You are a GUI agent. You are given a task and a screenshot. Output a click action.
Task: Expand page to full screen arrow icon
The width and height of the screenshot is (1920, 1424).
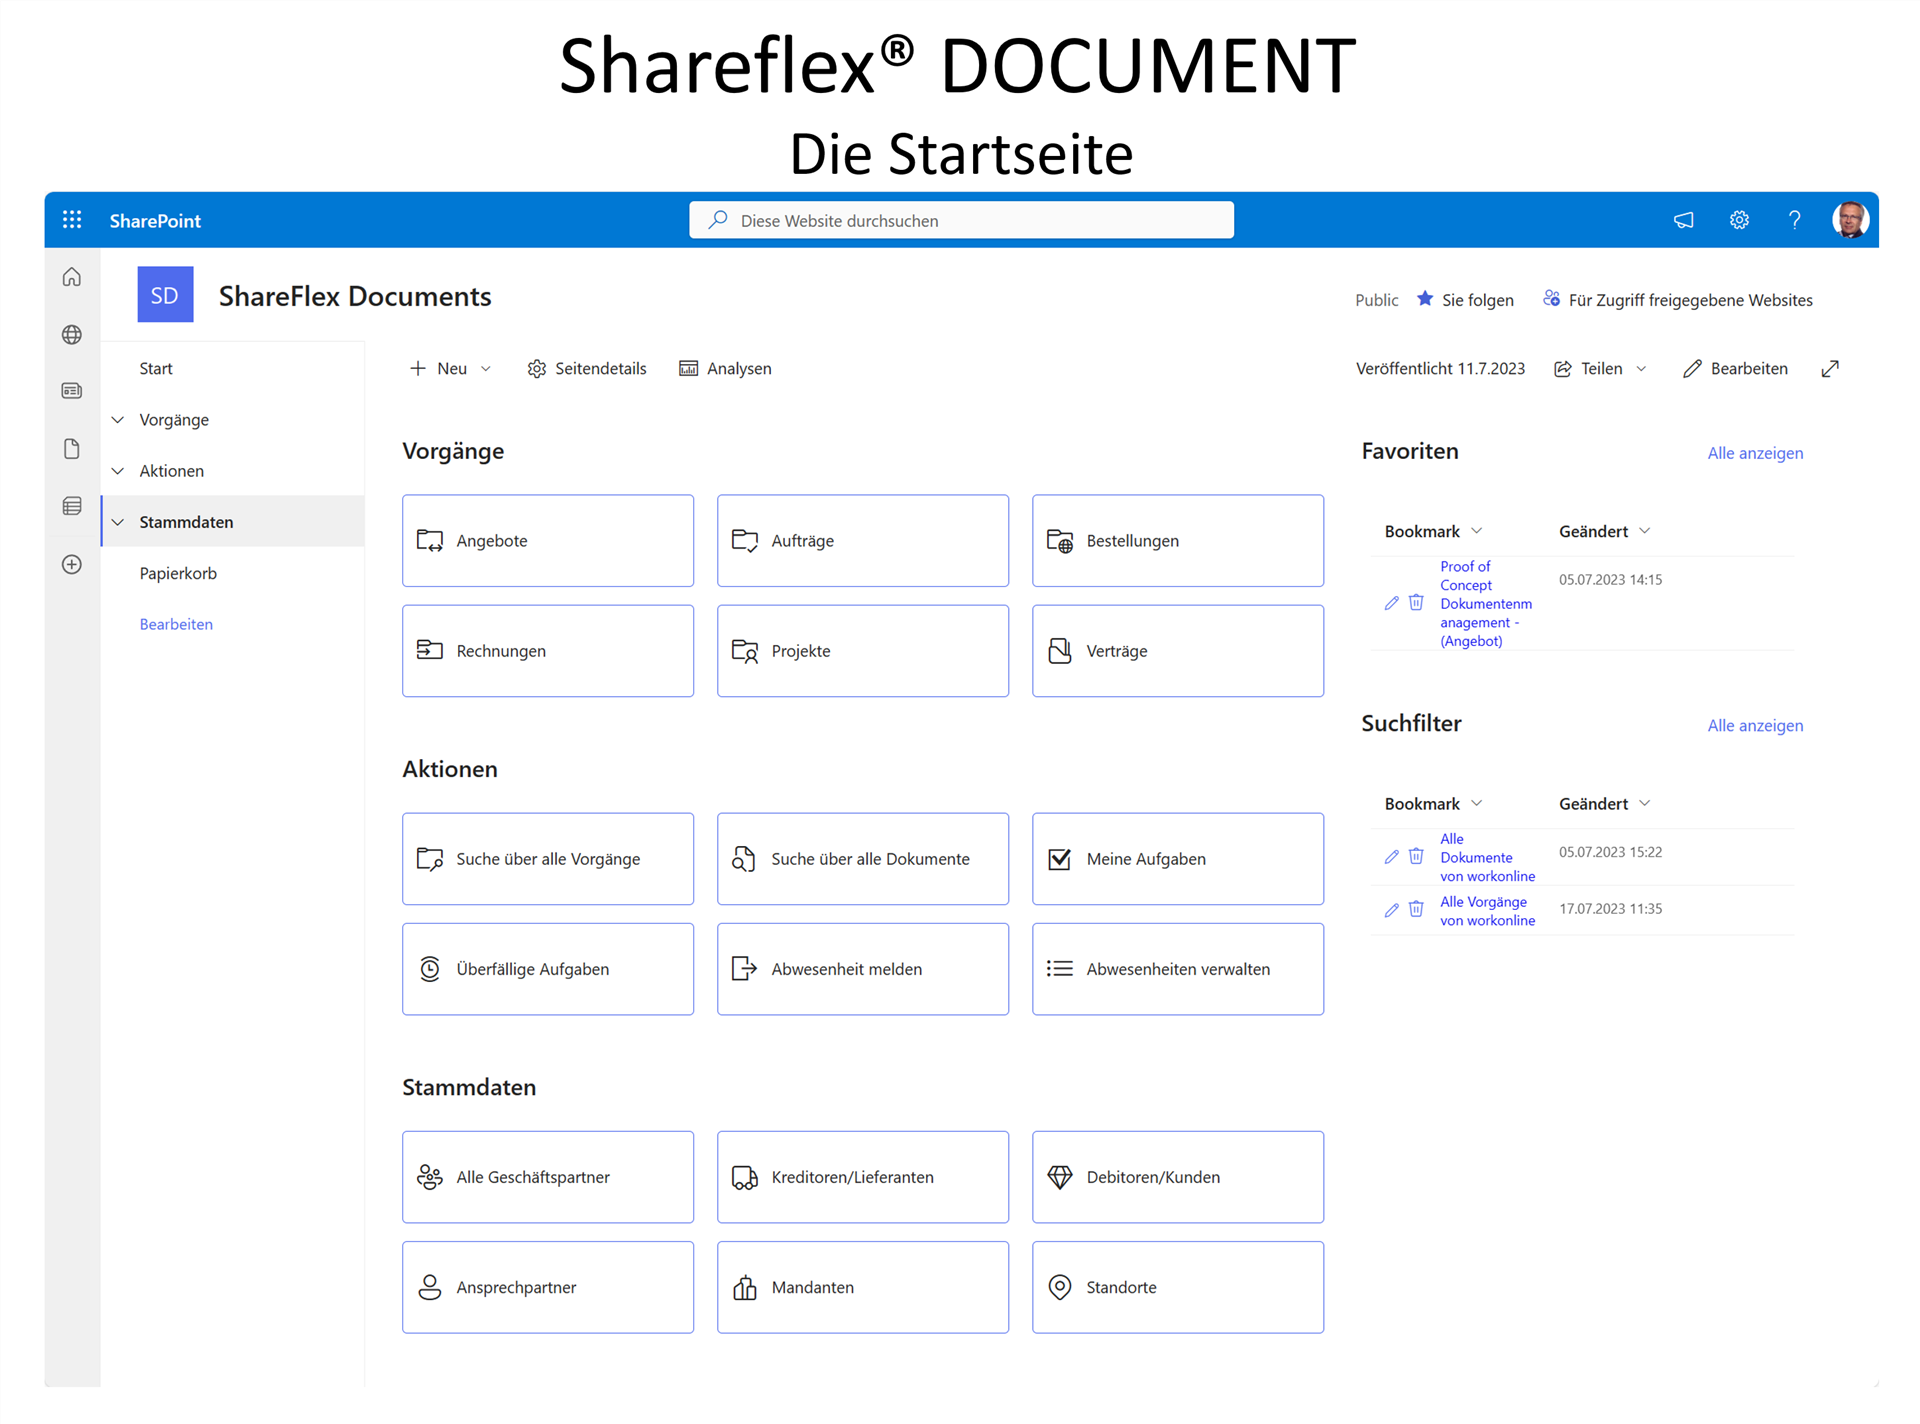tap(1830, 369)
